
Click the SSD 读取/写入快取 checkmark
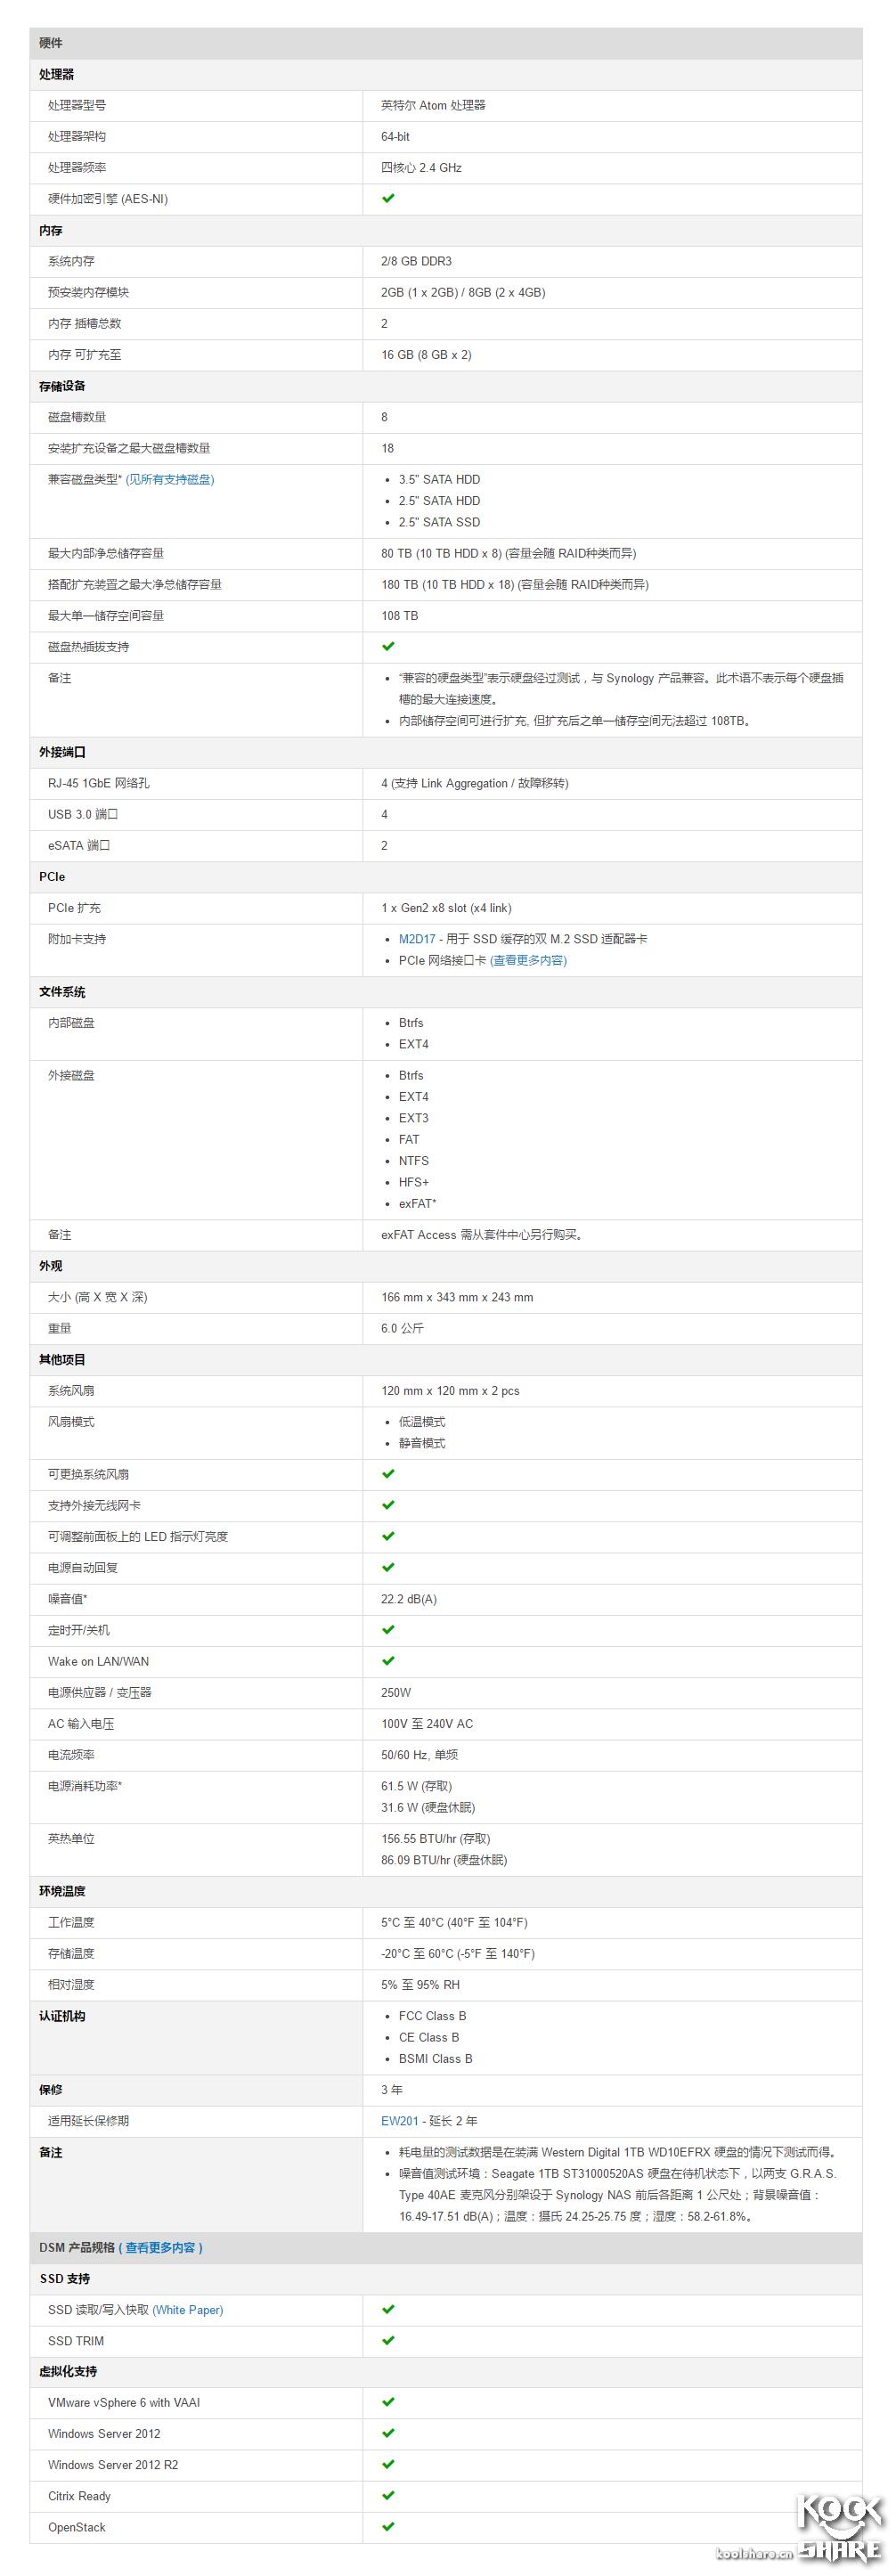click(388, 2309)
